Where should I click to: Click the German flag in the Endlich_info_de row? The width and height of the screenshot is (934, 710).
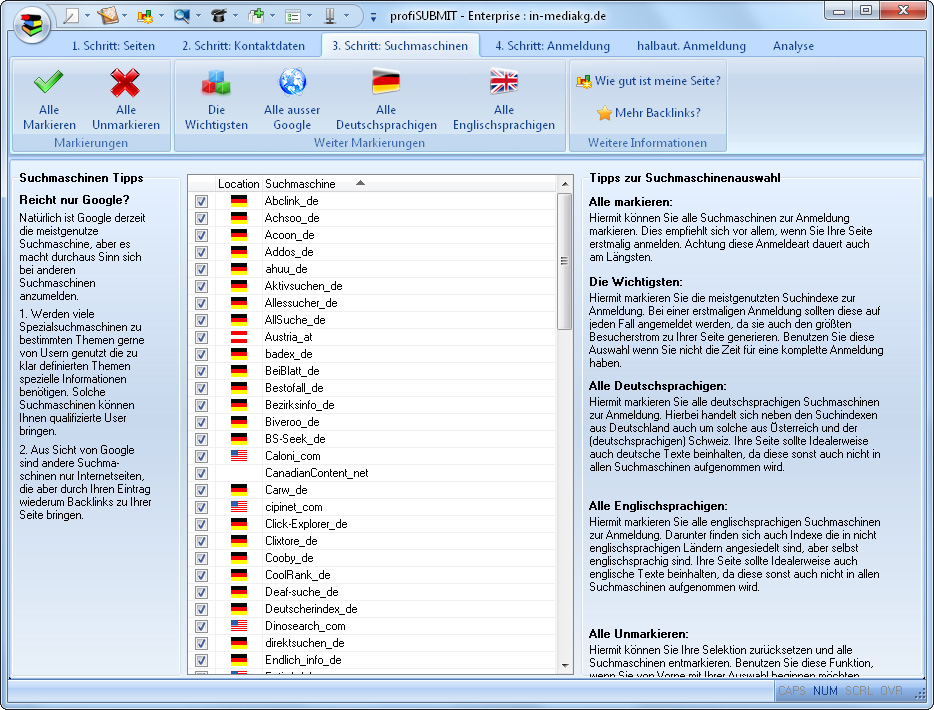pyautogui.click(x=239, y=660)
